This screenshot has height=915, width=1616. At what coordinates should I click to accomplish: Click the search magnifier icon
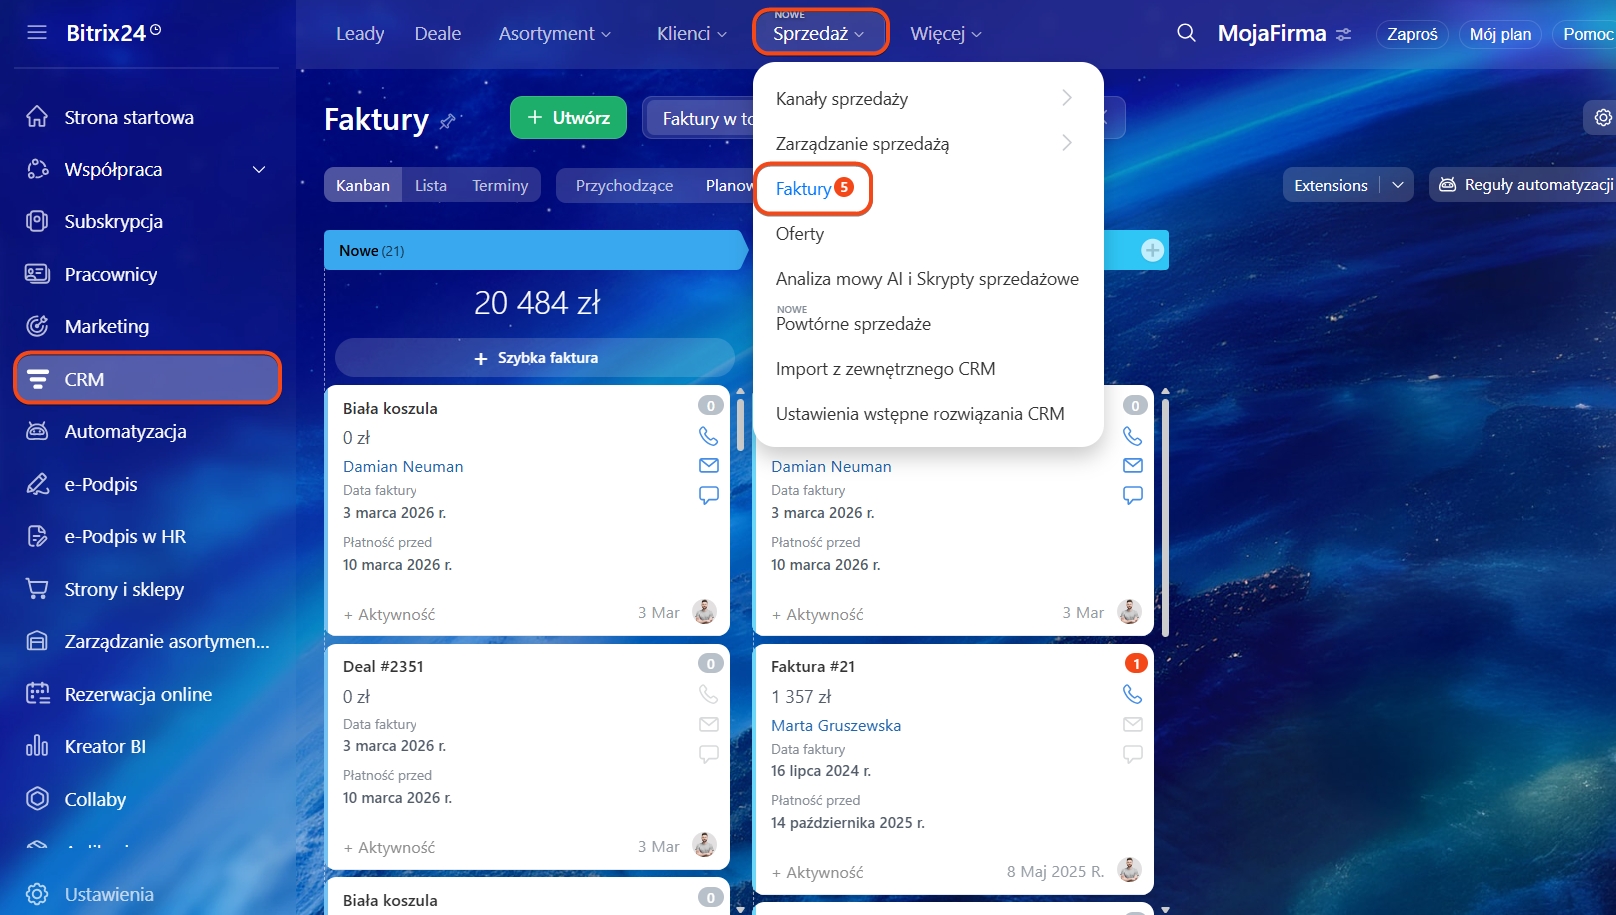coord(1186,33)
